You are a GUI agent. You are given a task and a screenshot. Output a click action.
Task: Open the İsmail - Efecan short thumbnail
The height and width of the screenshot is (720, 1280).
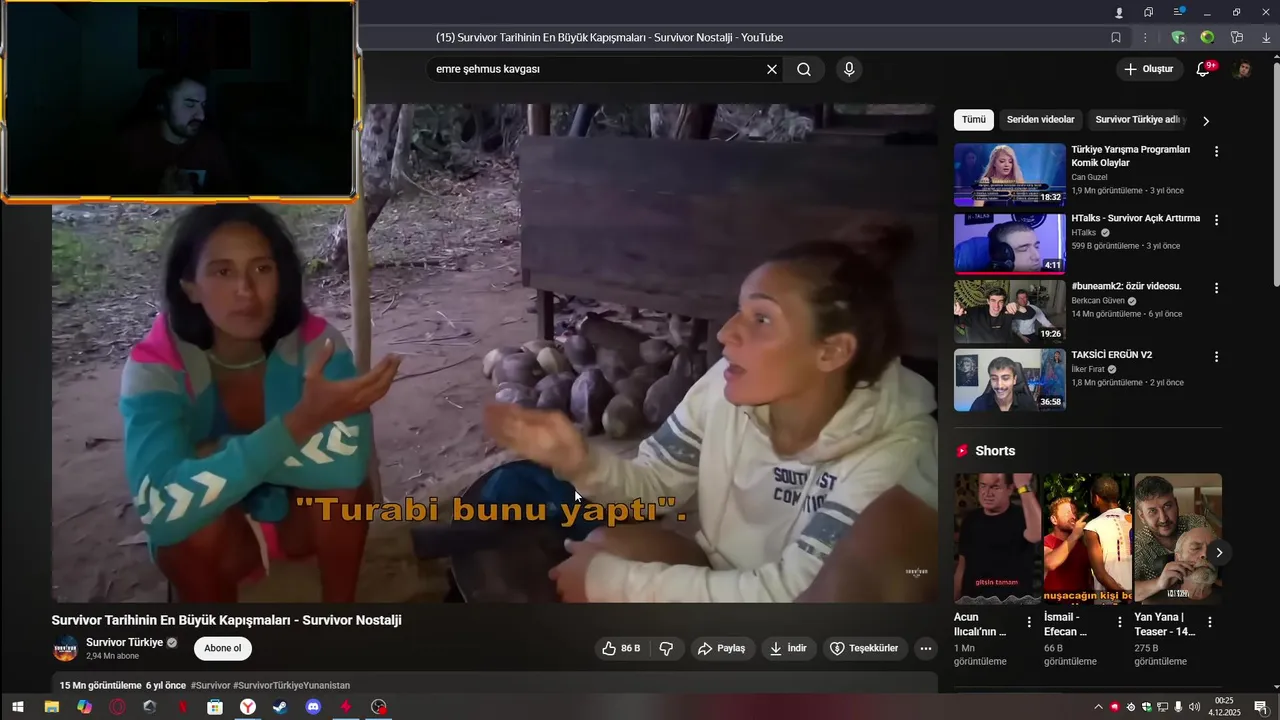1087,538
